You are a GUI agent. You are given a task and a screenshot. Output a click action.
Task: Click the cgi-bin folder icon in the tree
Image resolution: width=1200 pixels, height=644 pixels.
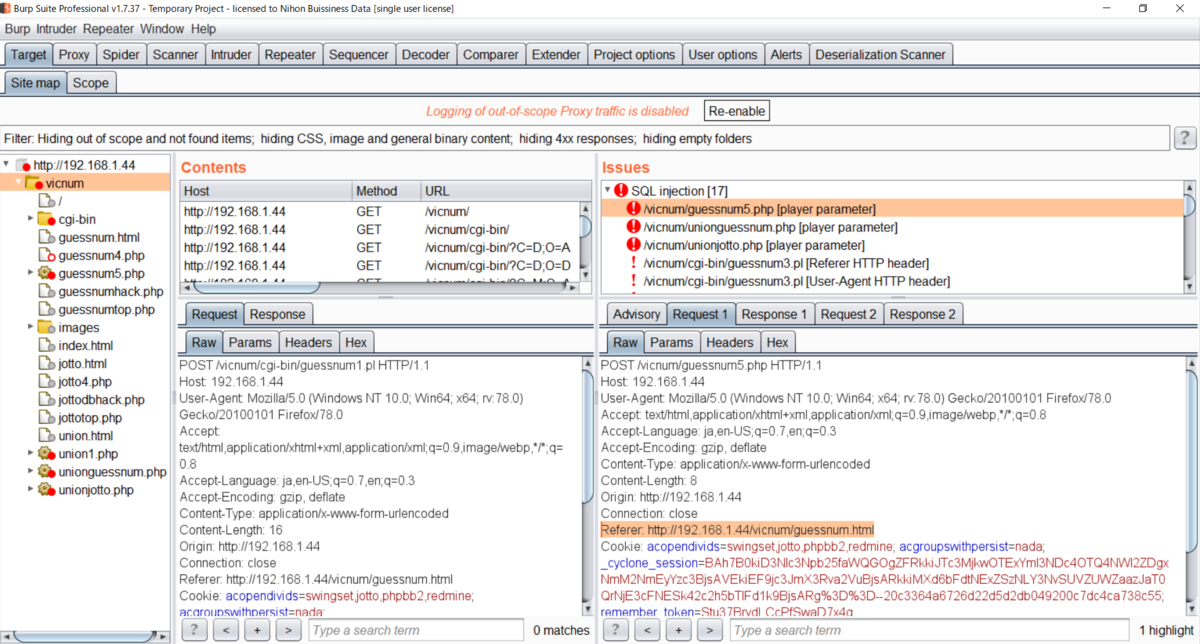point(46,219)
